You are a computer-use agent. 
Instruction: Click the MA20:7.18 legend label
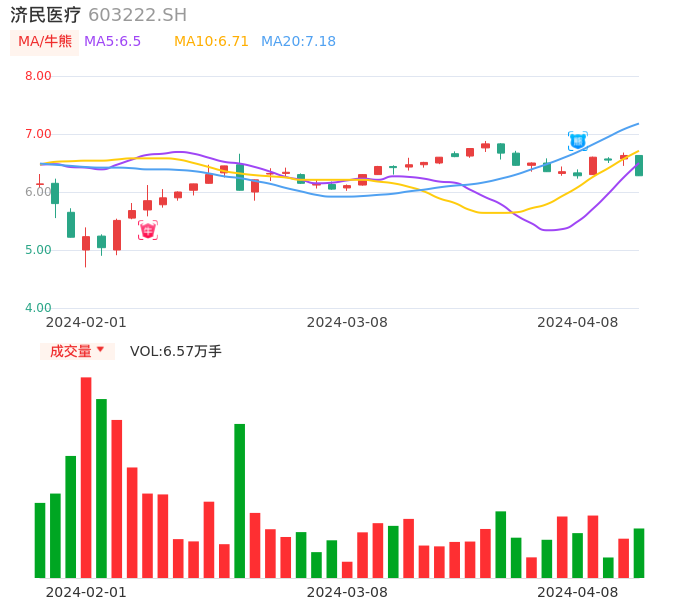coord(298,42)
